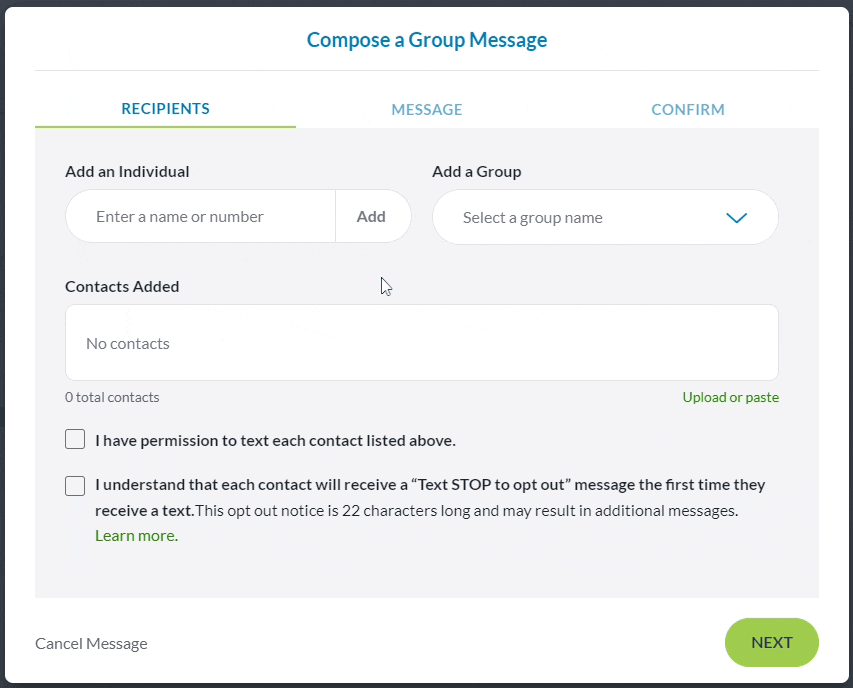The image size is (853, 688).
Task: Click the Cancel Message link
Action: click(91, 644)
